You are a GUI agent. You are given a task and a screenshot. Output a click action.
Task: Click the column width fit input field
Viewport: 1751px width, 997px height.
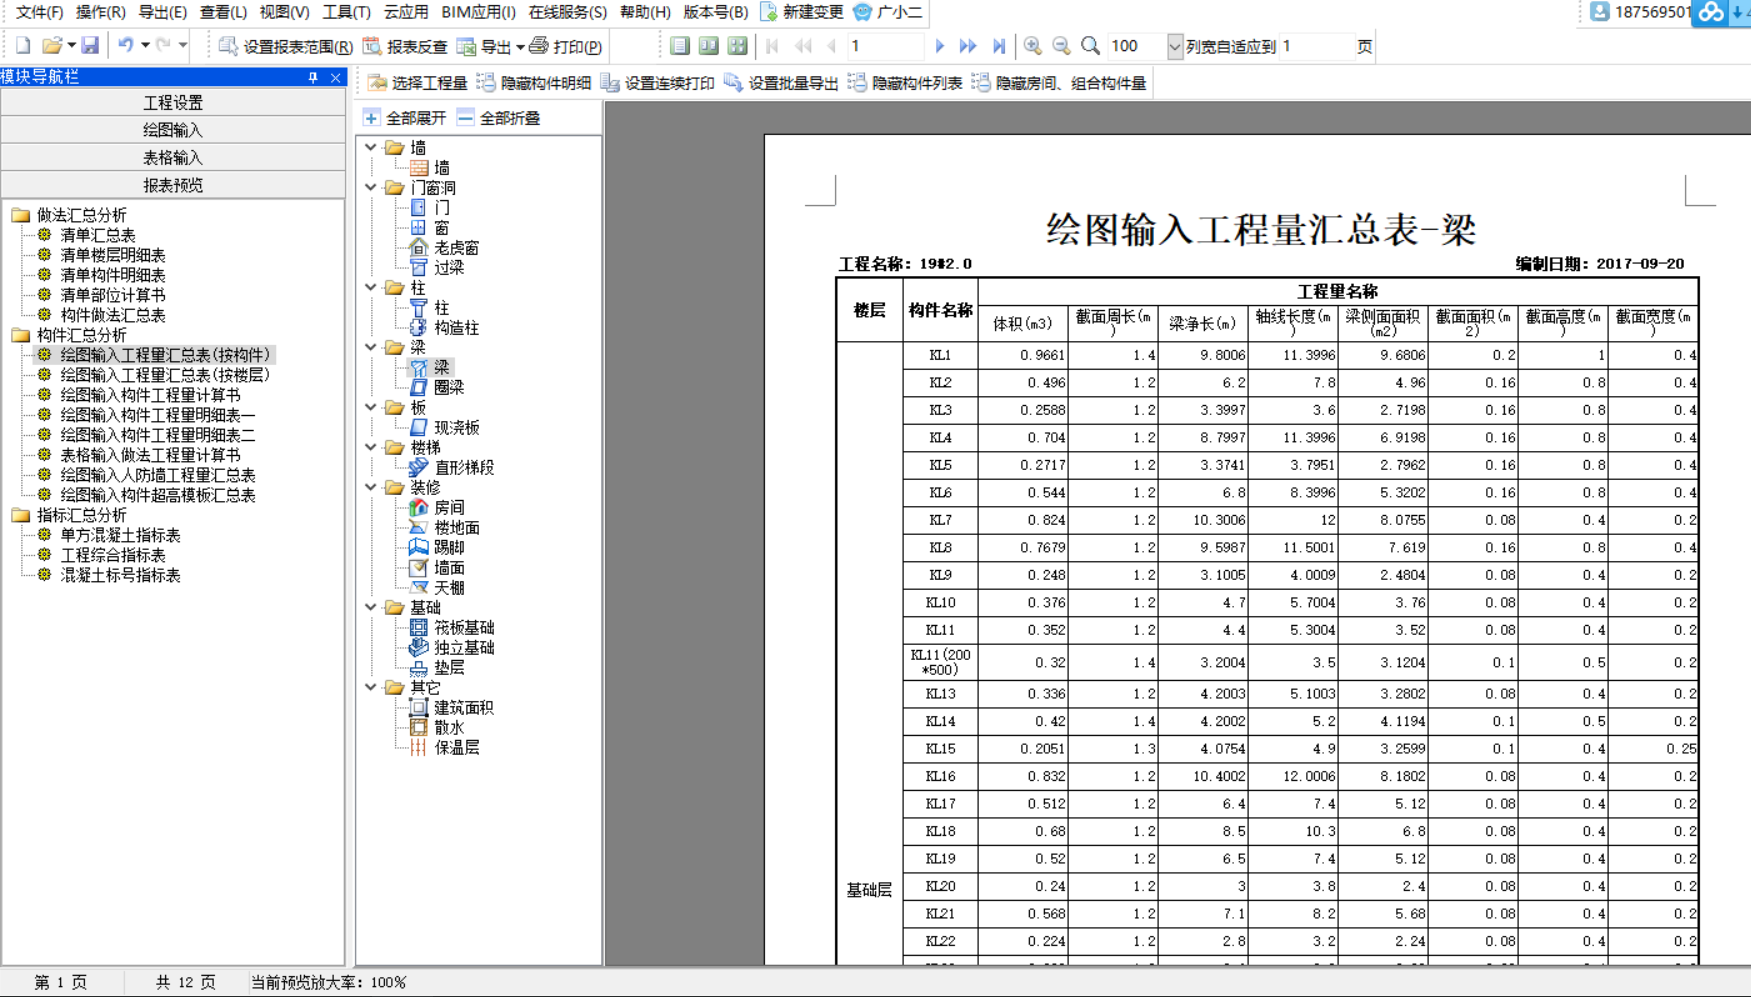(1317, 46)
